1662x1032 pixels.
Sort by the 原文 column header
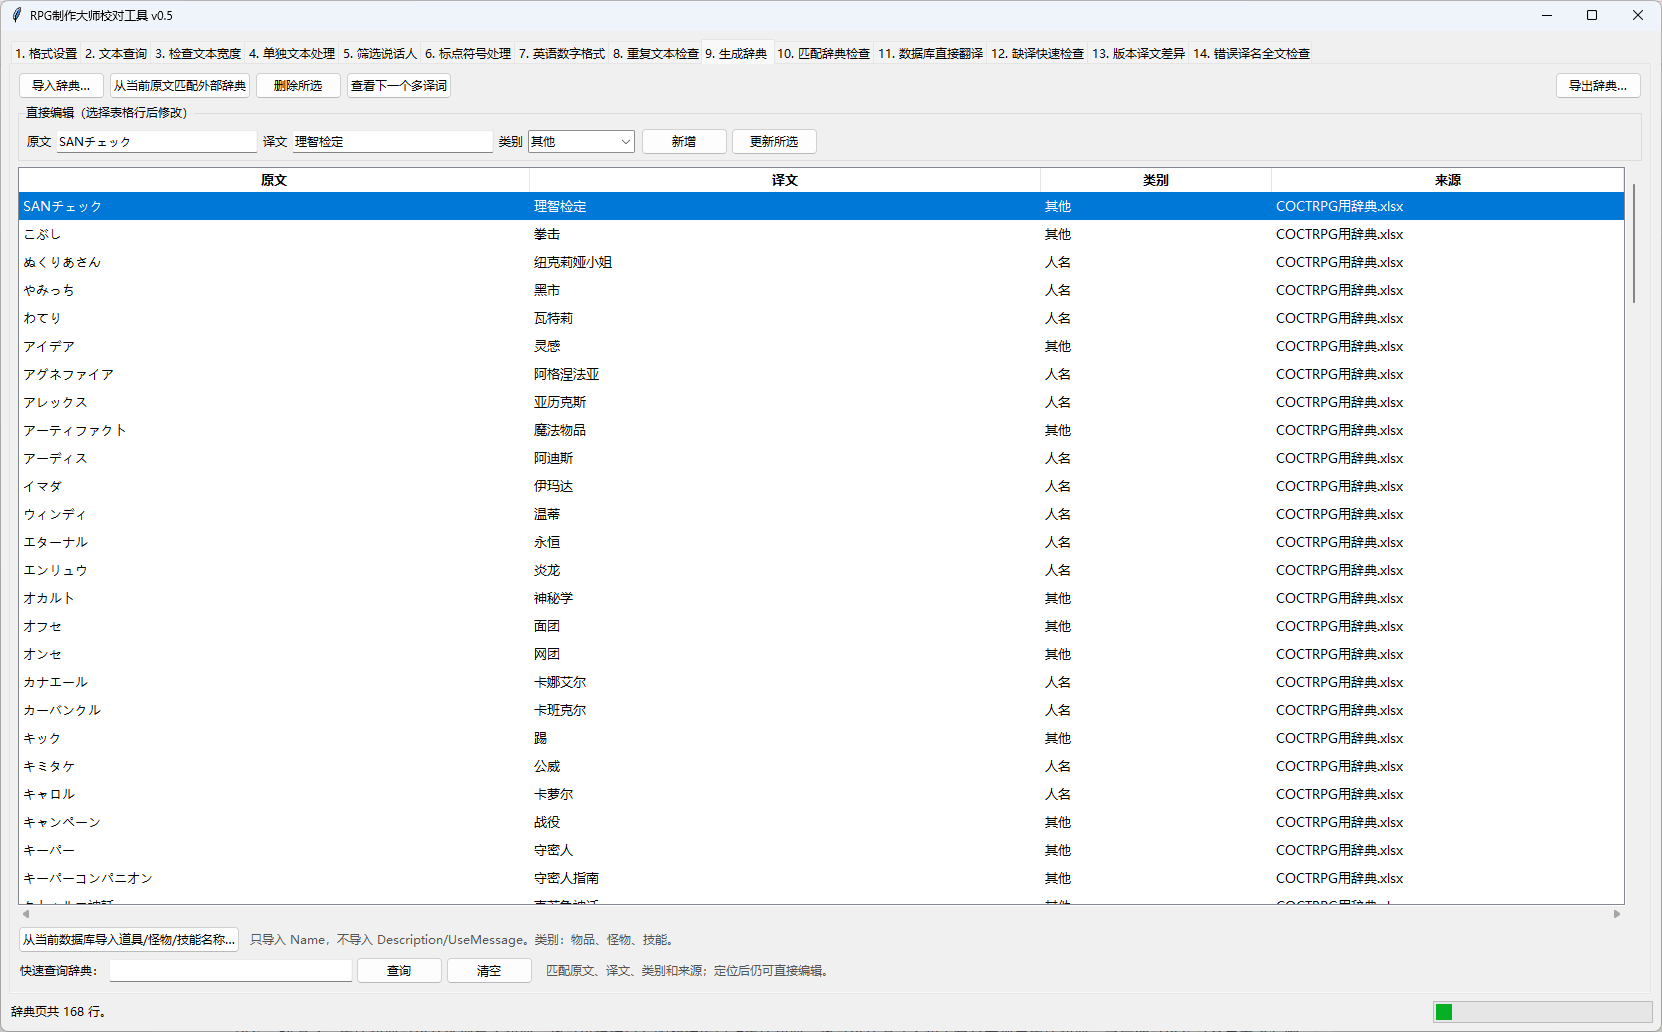tap(274, 180)
